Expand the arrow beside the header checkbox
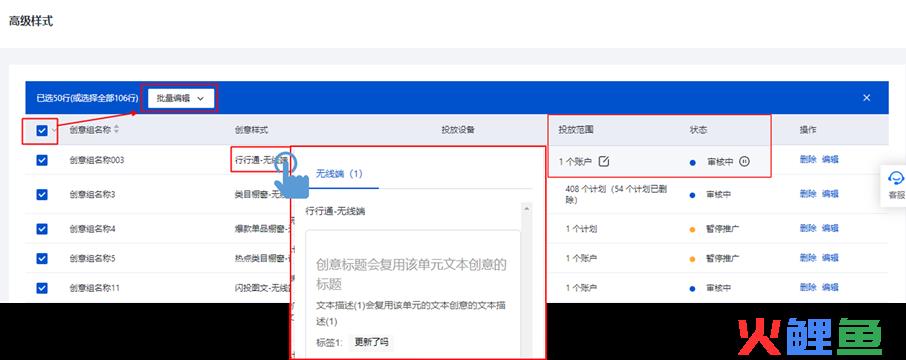This screenshot has height=360, width=906. (54, 131)
